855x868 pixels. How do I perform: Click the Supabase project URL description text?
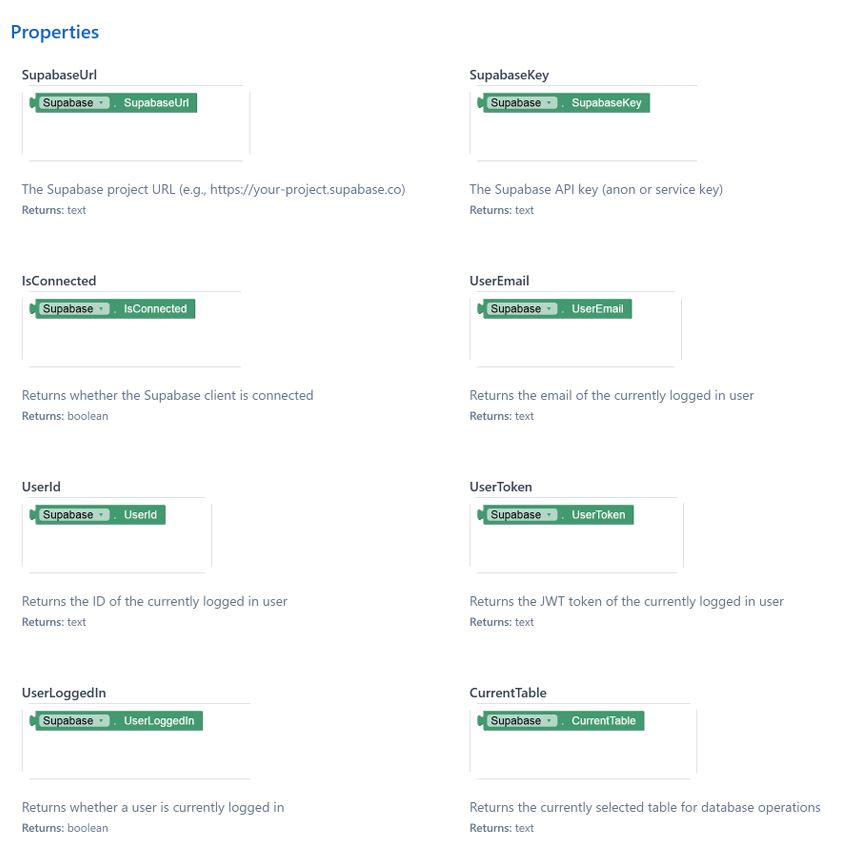(x=213, y=189)
